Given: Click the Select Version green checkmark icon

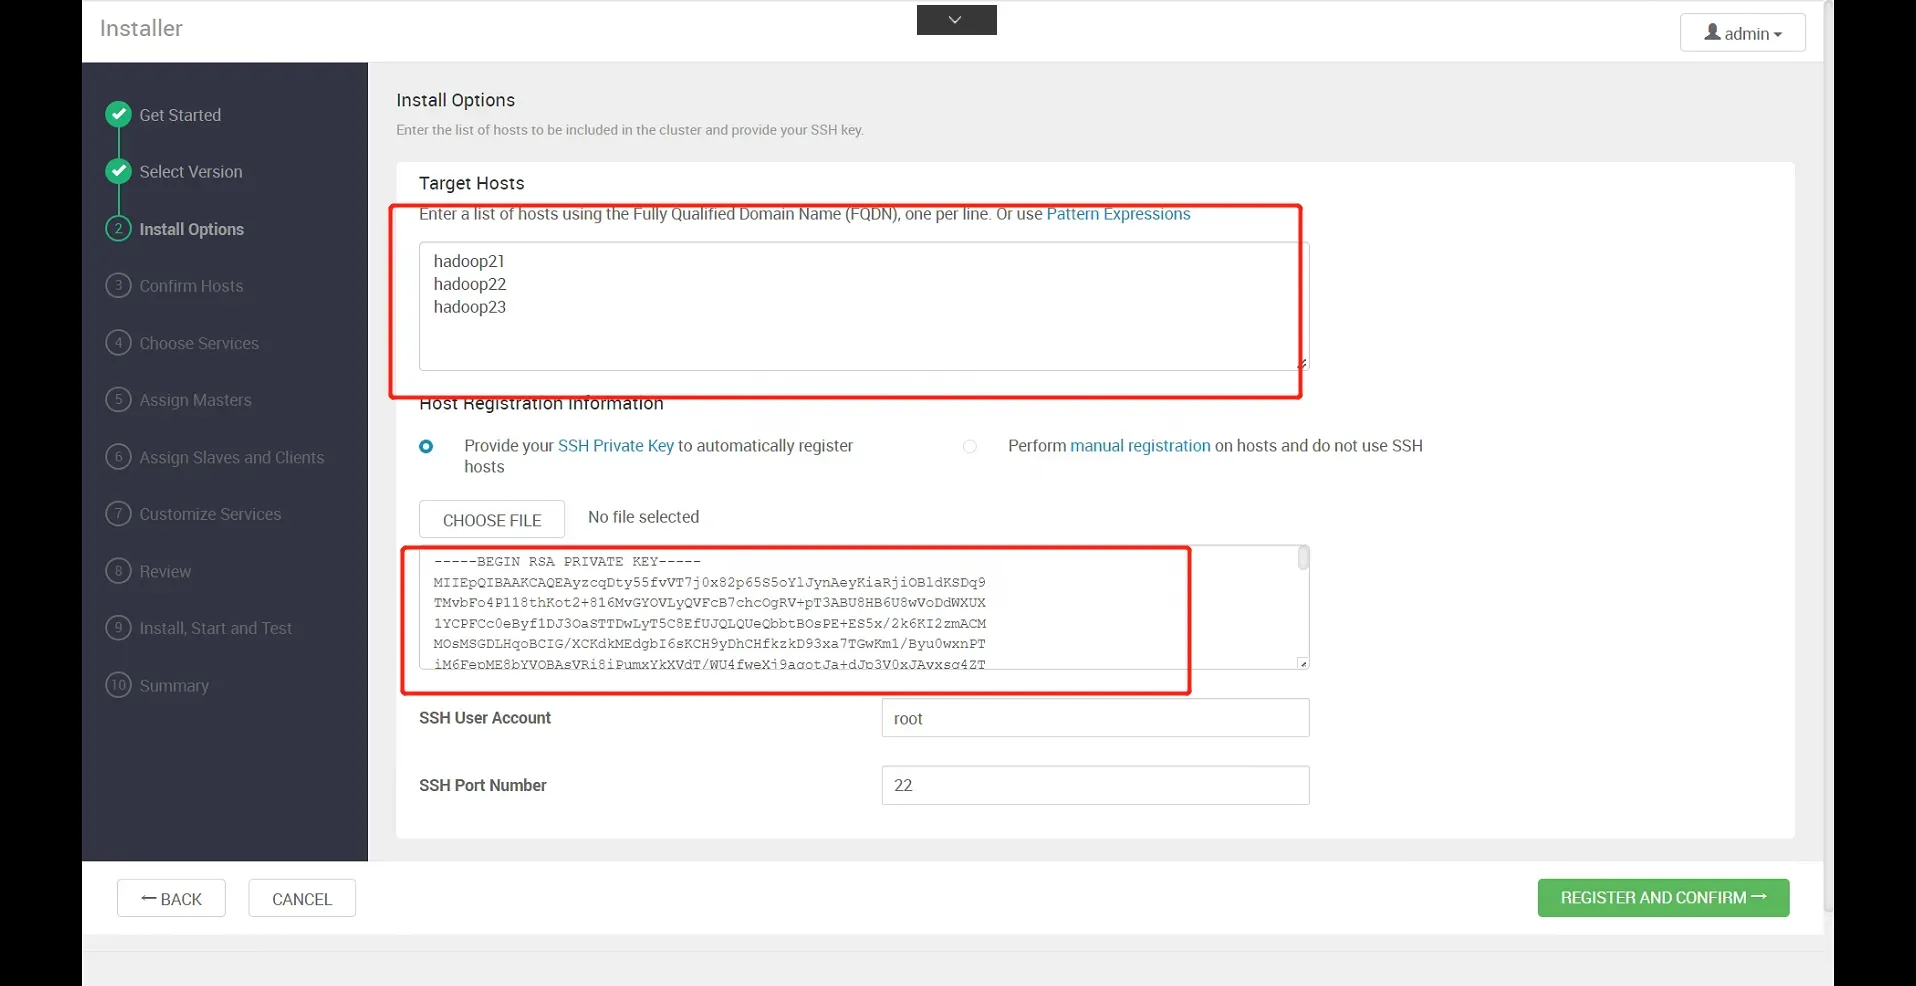Looking at the screenshot, I should click(118, 171).
